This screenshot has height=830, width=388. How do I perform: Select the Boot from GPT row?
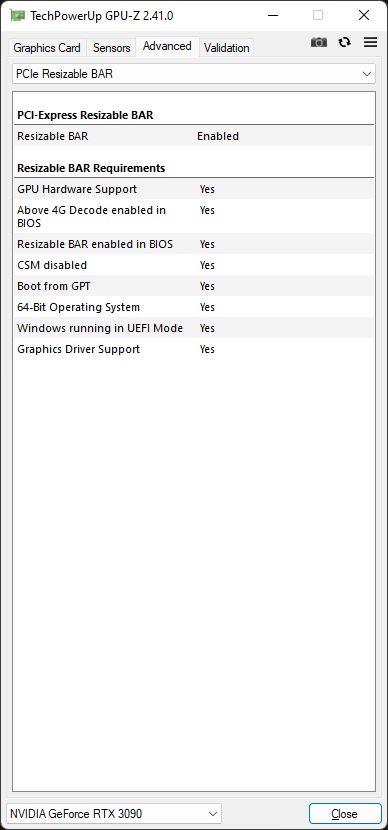[194, 286]
